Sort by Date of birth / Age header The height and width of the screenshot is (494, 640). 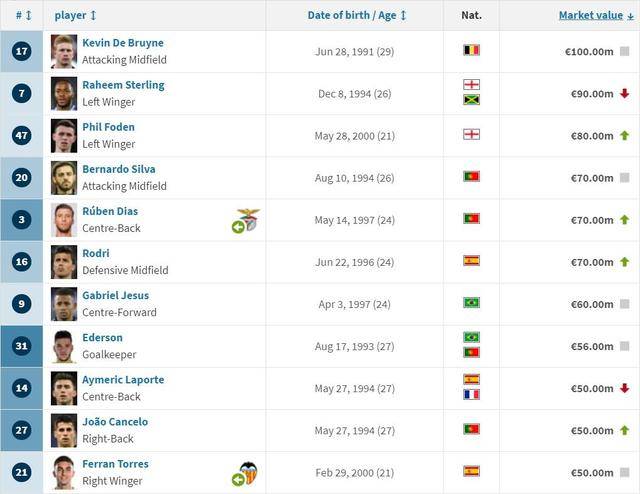(x=357, y=16)
